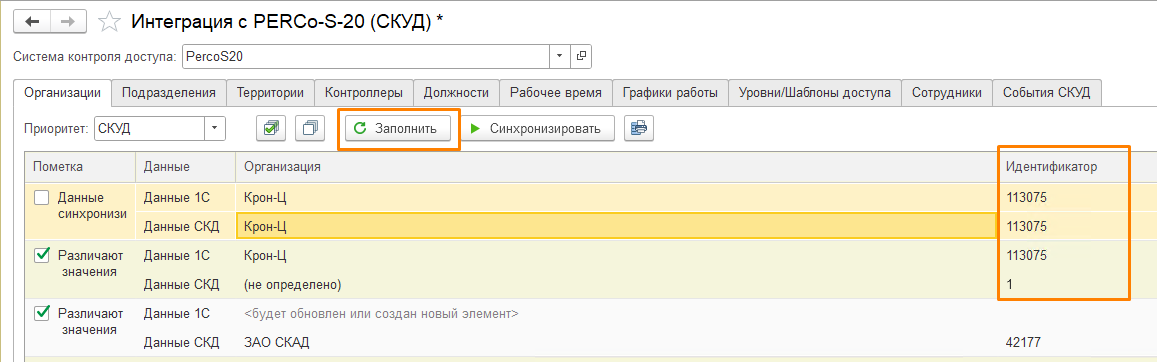Toggle checkbox for Данные синхронизи row

point(42,198)
